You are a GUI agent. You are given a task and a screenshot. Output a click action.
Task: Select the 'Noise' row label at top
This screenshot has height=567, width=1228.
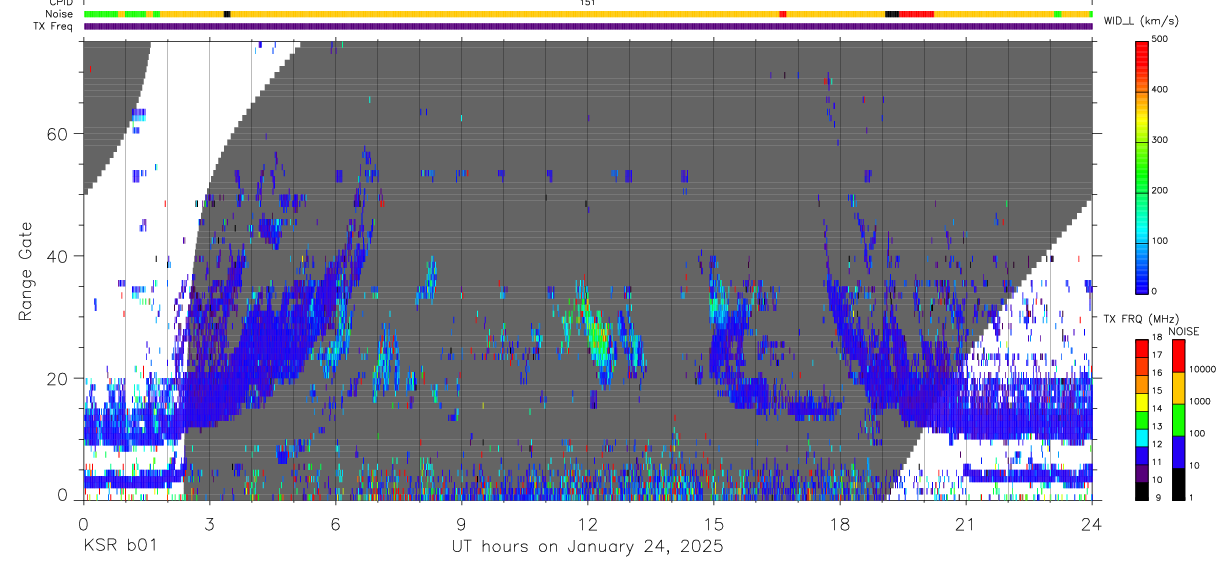coord(60,14)
